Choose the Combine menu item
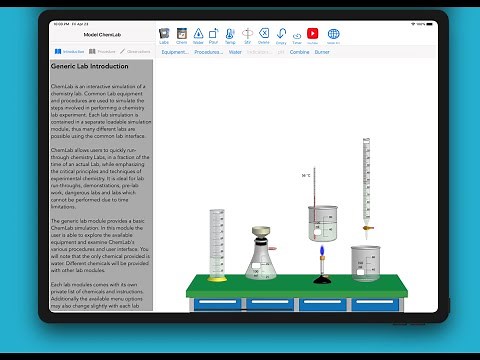 point(299,52)
